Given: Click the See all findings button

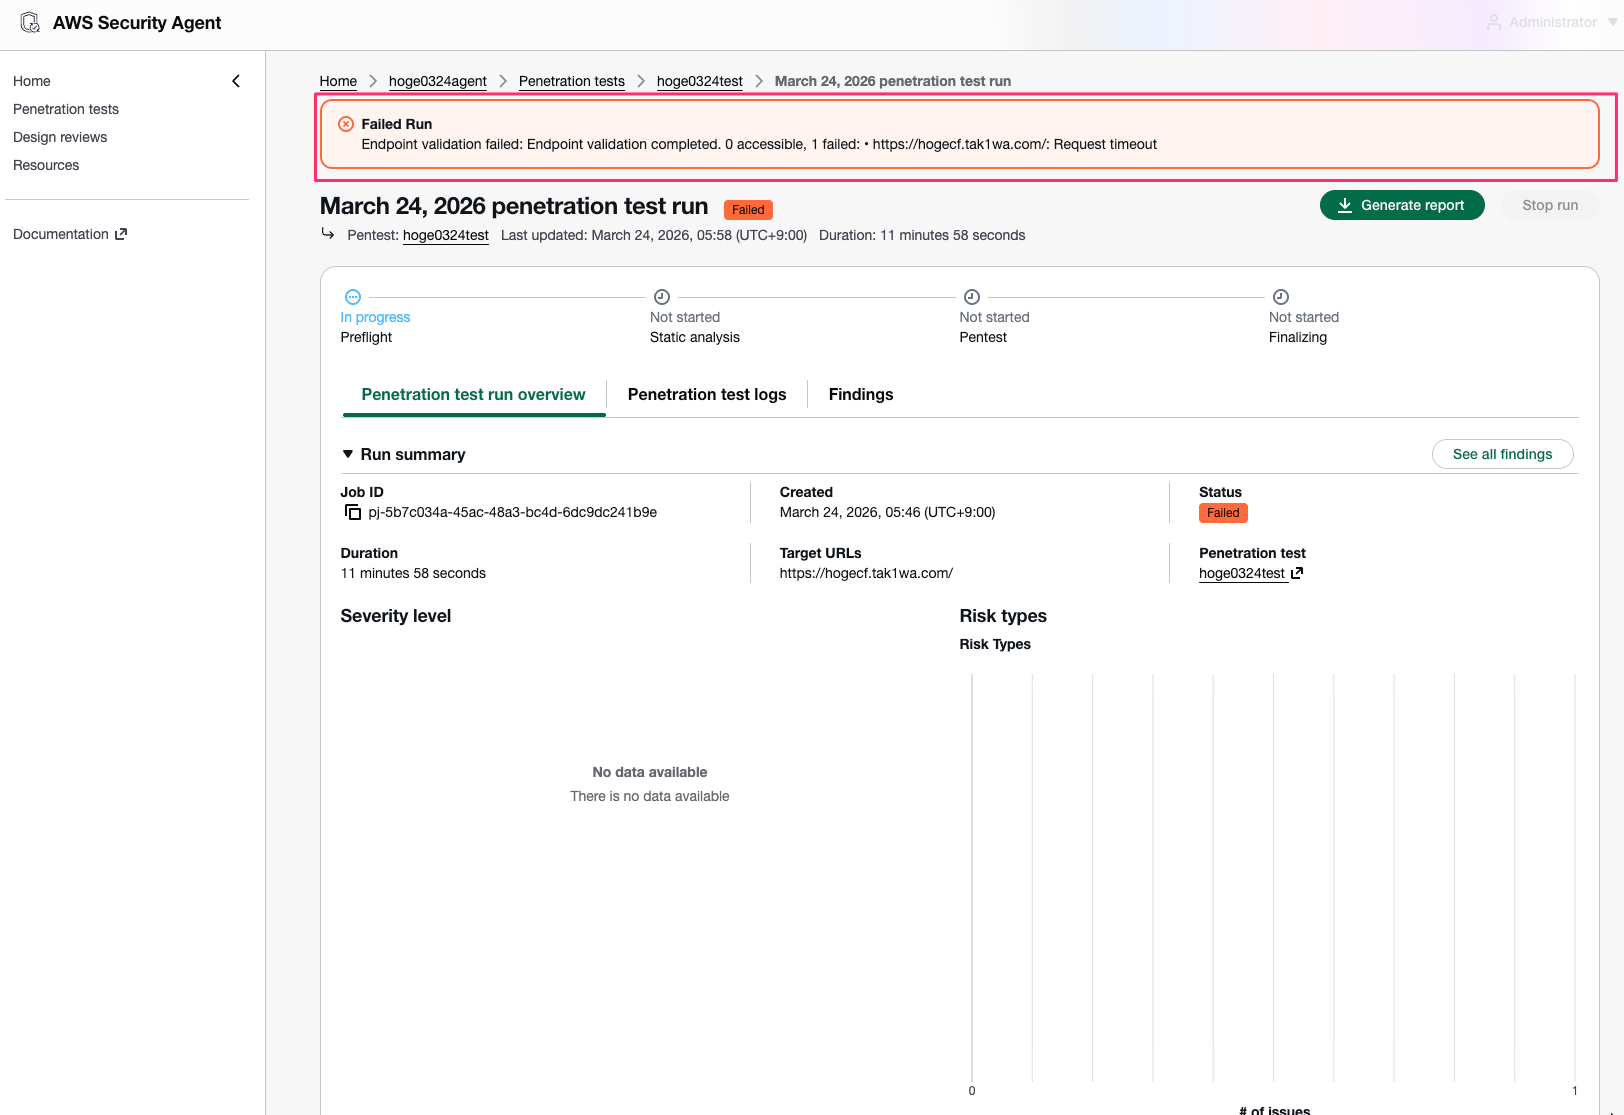Looking at the screenshot, I should pyautogui.click(x=1501, y=454).
